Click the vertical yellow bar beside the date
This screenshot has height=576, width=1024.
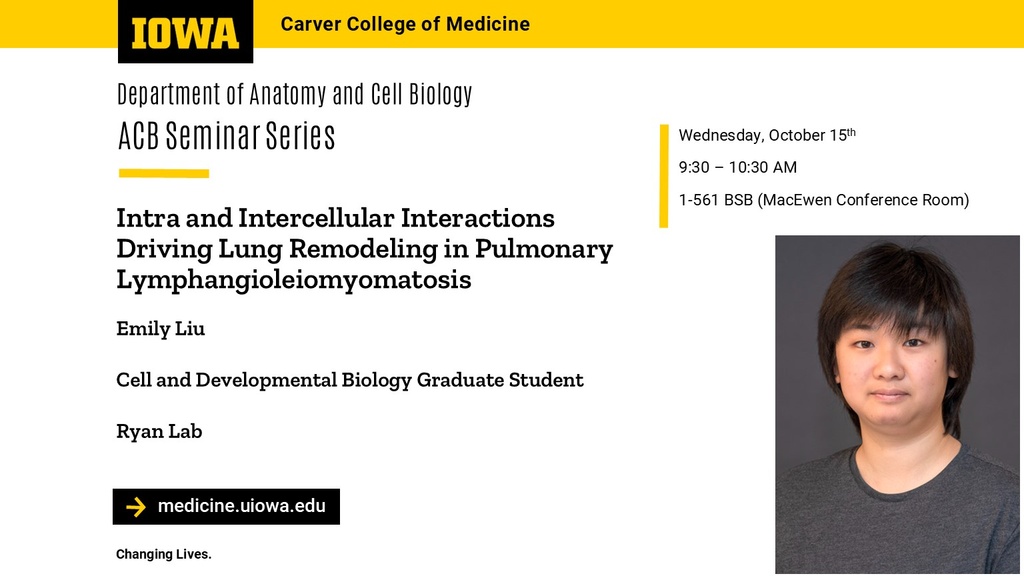click(x=663, y=176)
